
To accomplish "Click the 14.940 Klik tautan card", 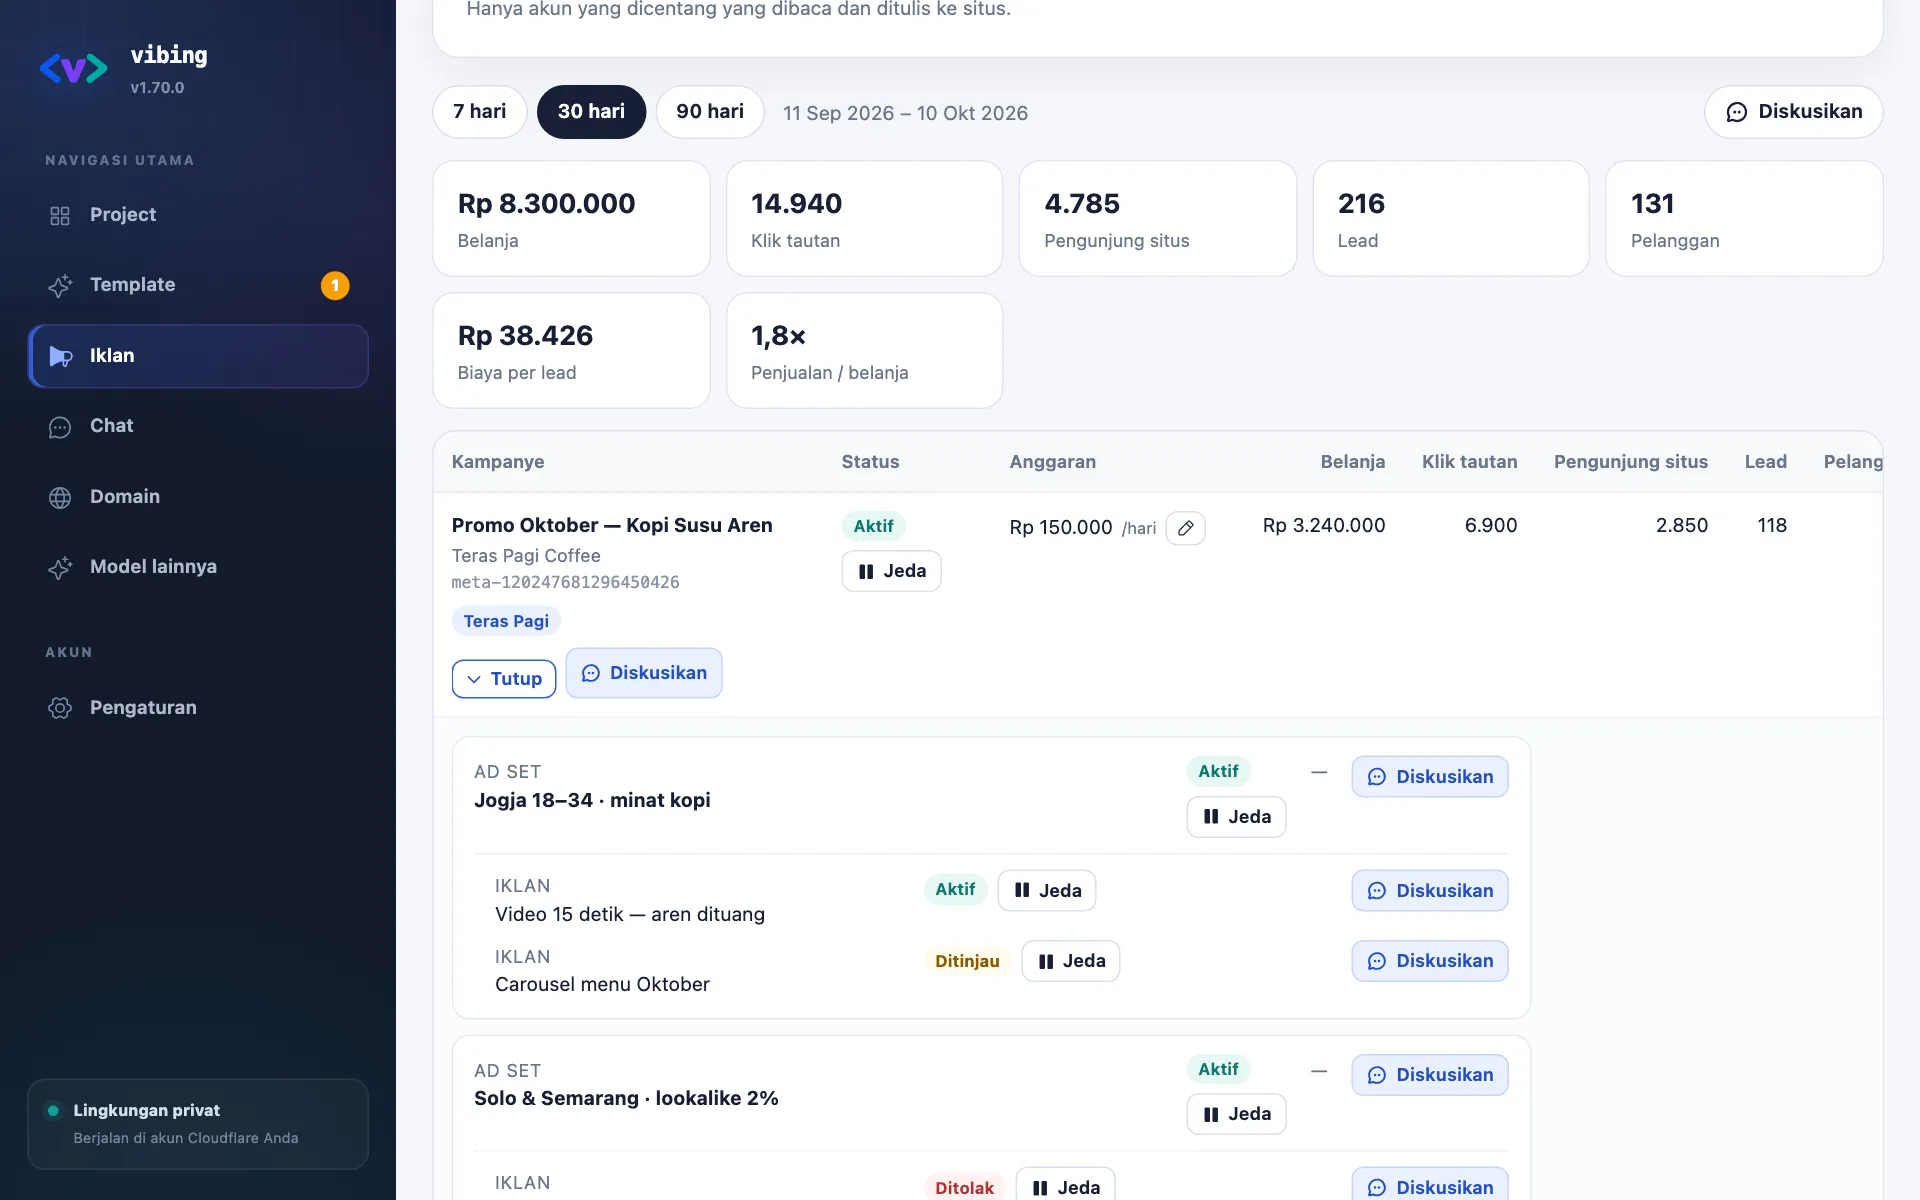I will coord(865,219).
